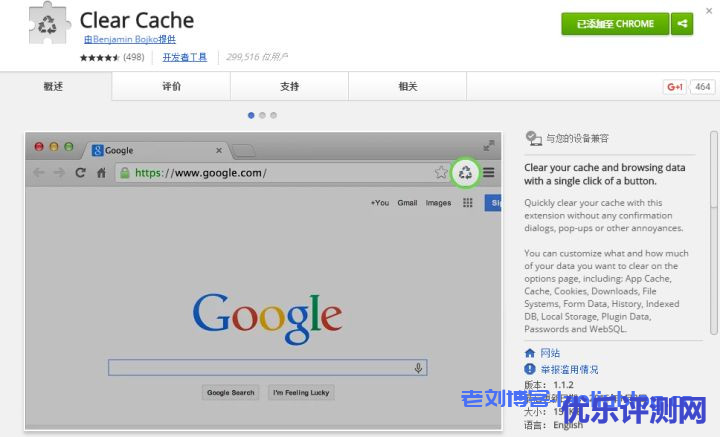
Task: Click the Google apps grid icon
Action: pos(467,203)
